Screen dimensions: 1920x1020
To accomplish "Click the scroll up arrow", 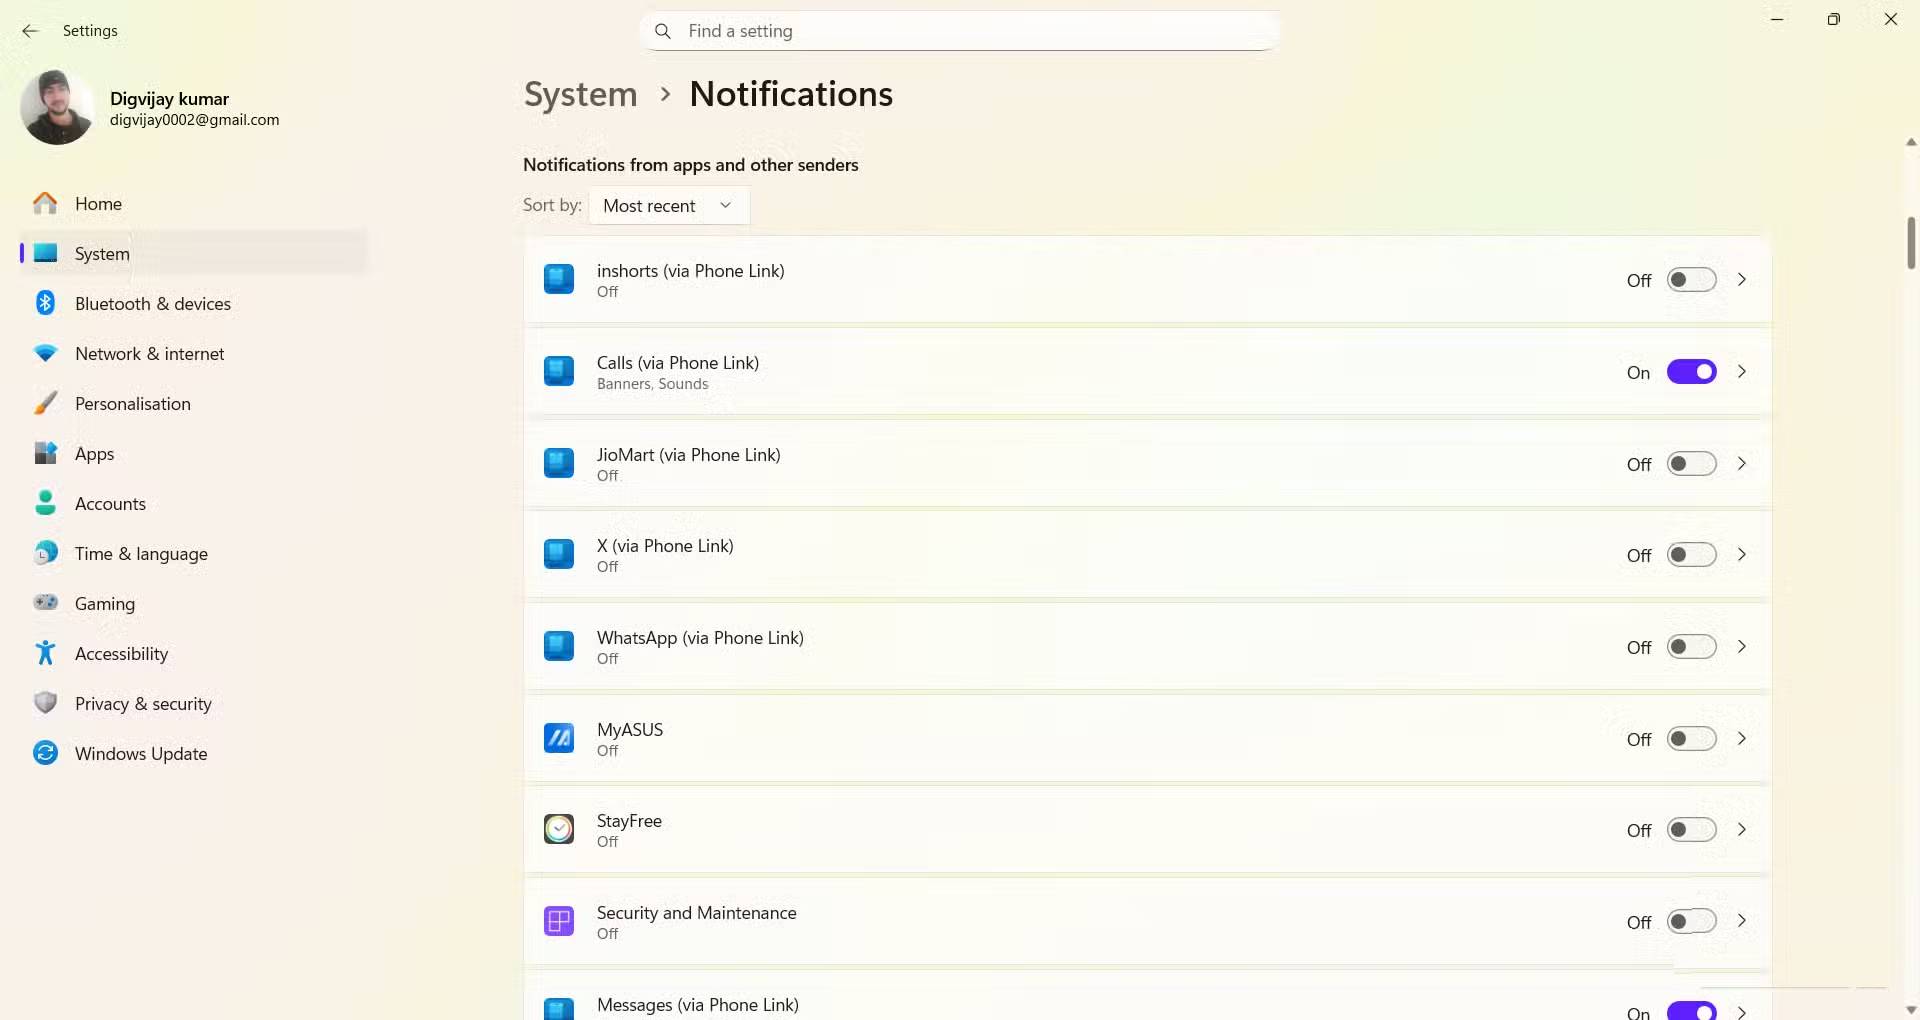I will click(1911, 142).
